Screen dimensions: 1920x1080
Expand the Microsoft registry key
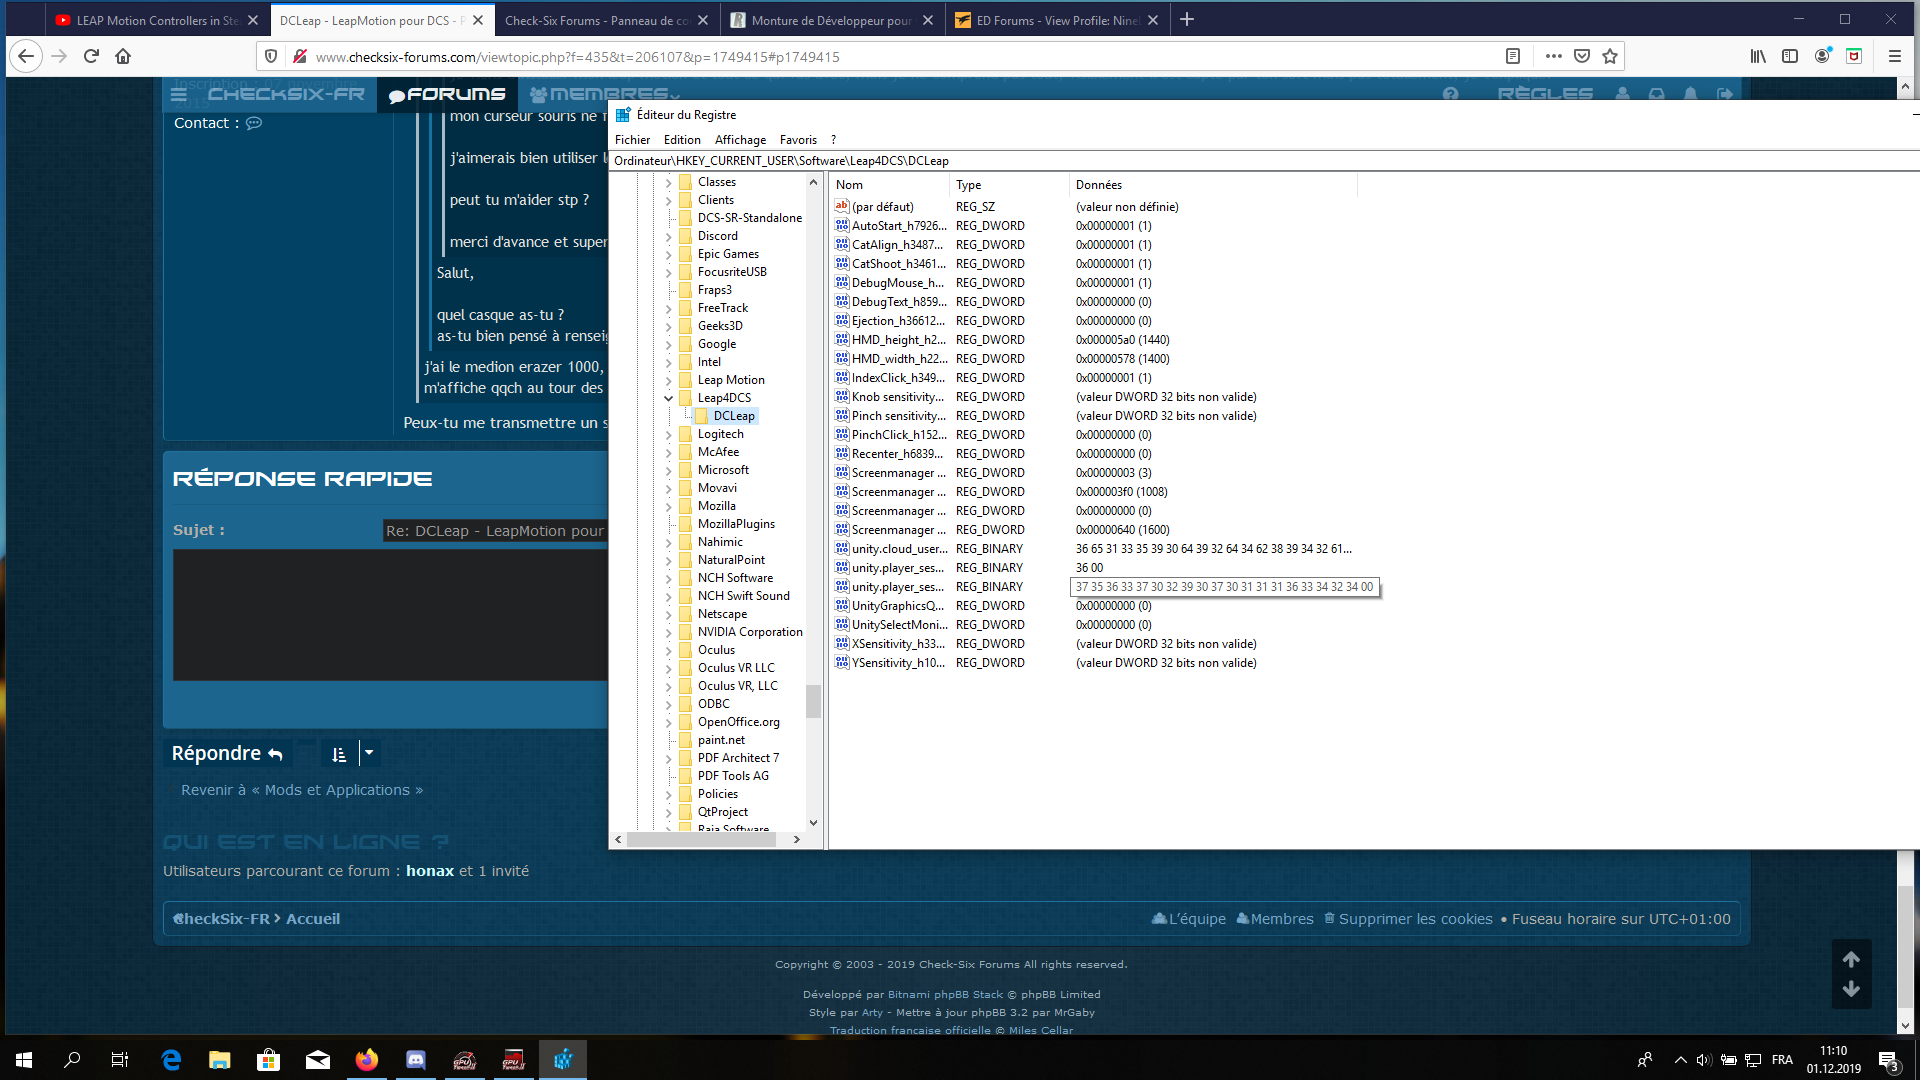[x=669, y=470]
